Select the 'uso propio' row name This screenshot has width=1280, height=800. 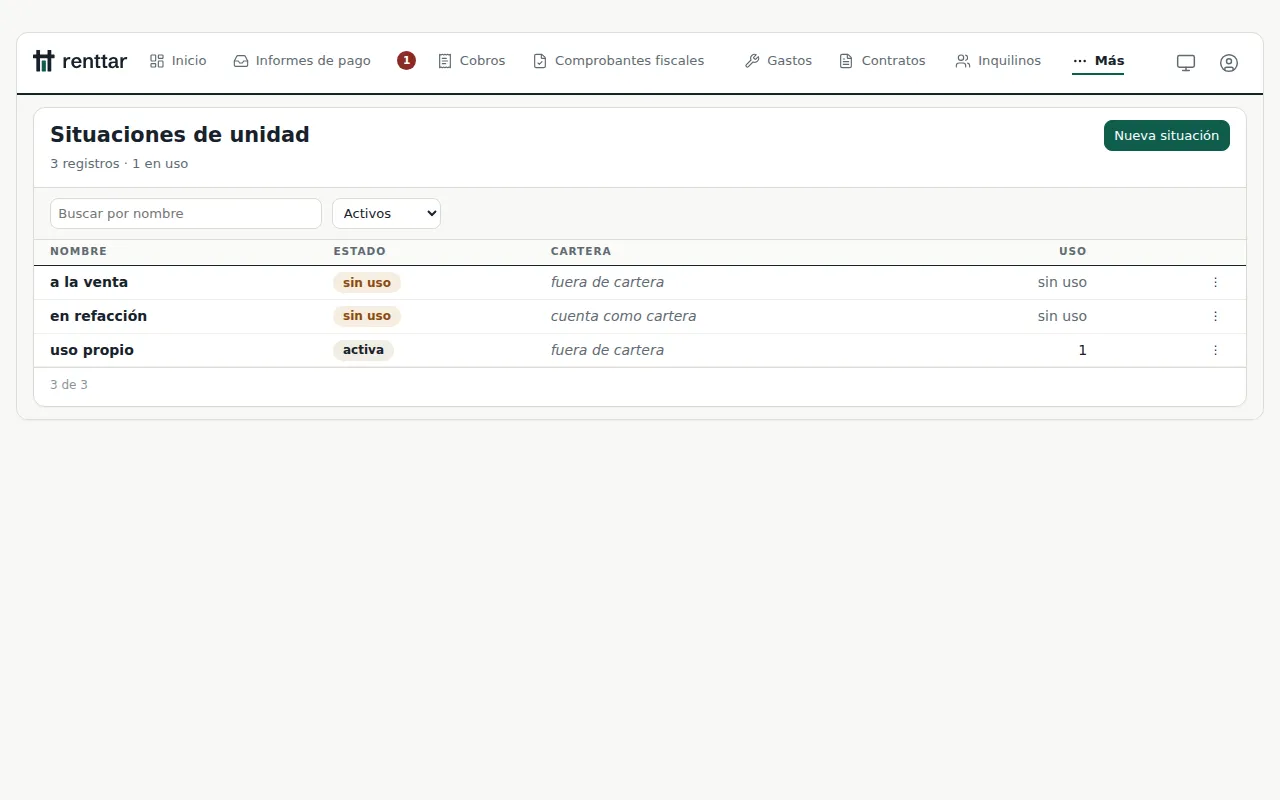click(x=92, y=350)
